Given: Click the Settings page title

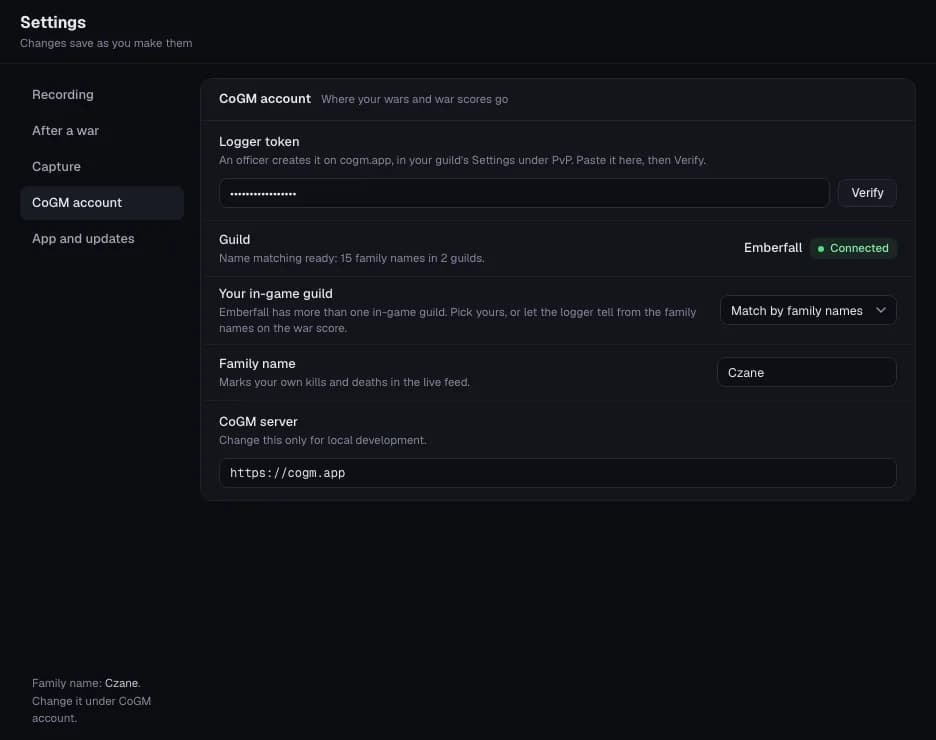Looking at the screenshot, I should [x=53, y=22].
